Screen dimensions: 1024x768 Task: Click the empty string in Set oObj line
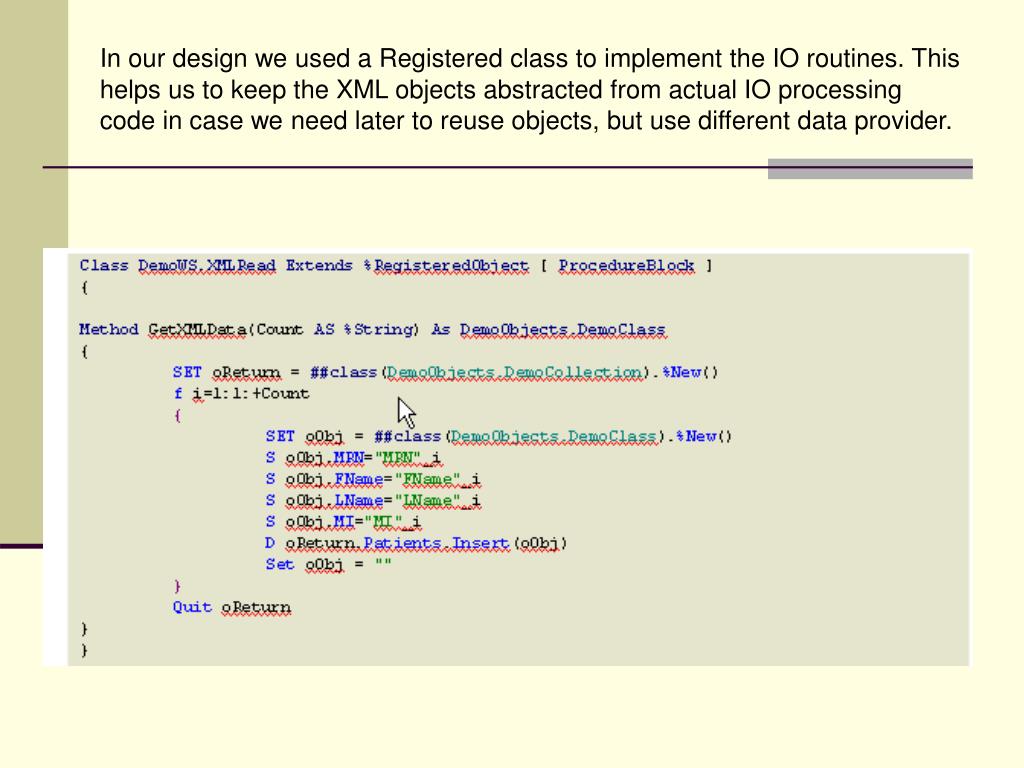[x=382, y=565]
